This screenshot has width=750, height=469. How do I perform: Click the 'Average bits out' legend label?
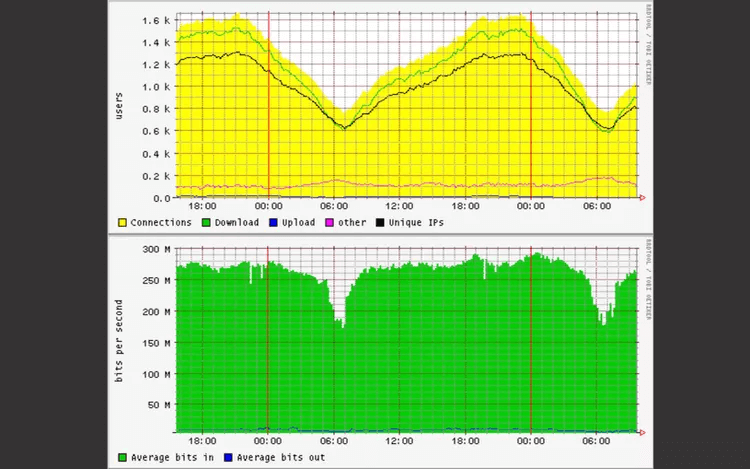click(277, 457)
